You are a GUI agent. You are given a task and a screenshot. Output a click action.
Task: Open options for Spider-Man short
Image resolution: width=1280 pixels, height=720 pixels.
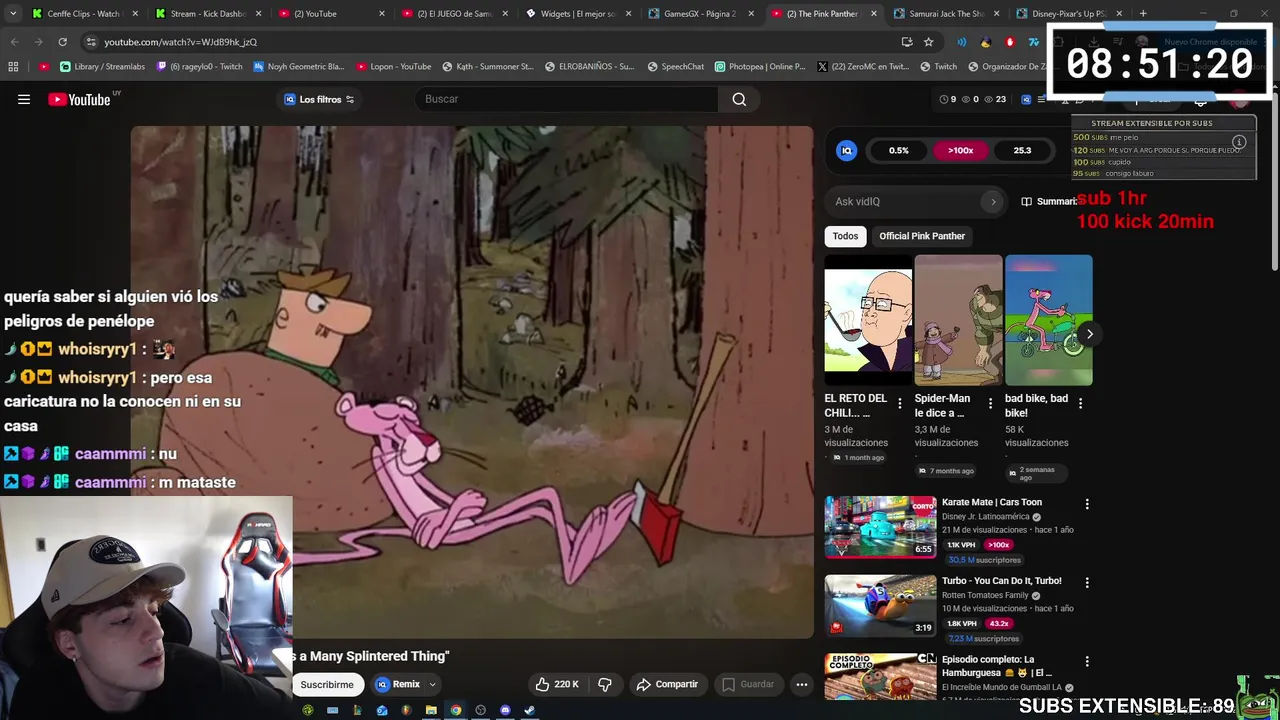[x=990, y=403]
